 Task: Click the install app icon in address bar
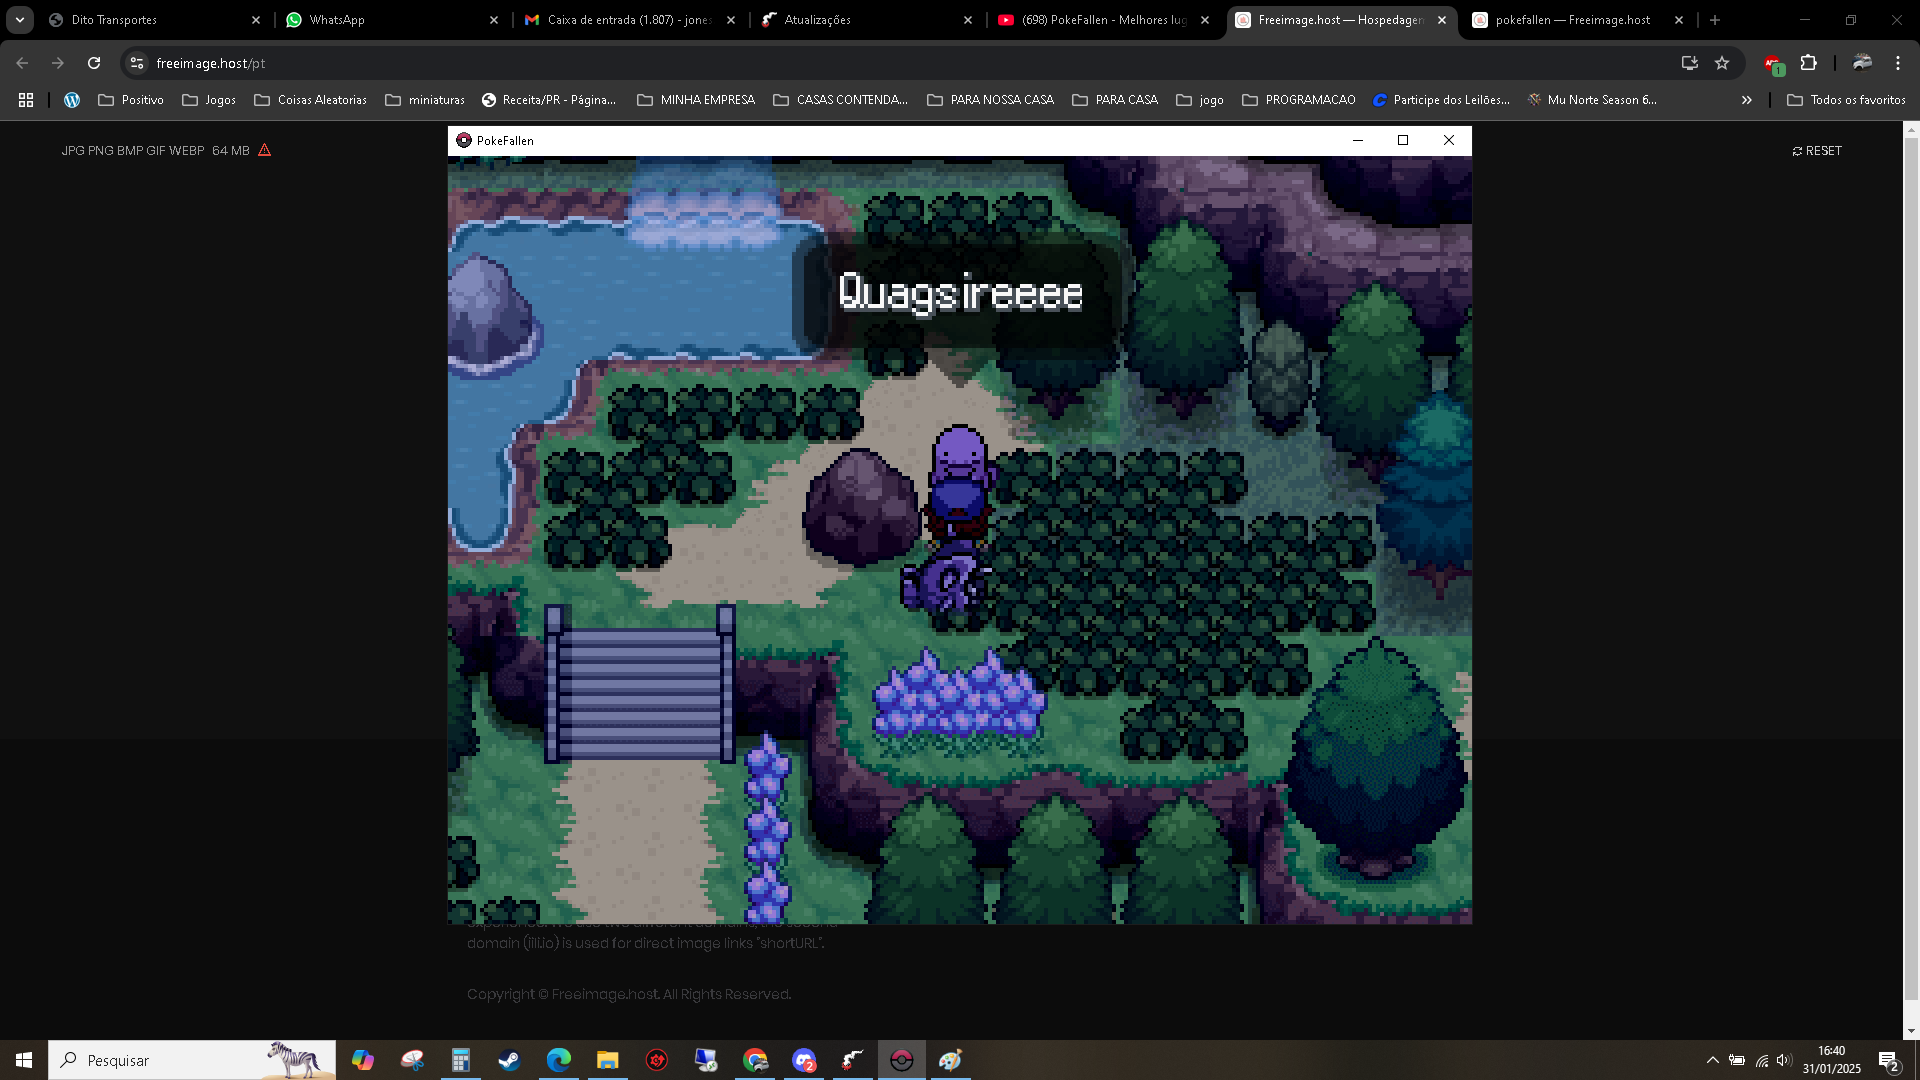(1690, 63)
